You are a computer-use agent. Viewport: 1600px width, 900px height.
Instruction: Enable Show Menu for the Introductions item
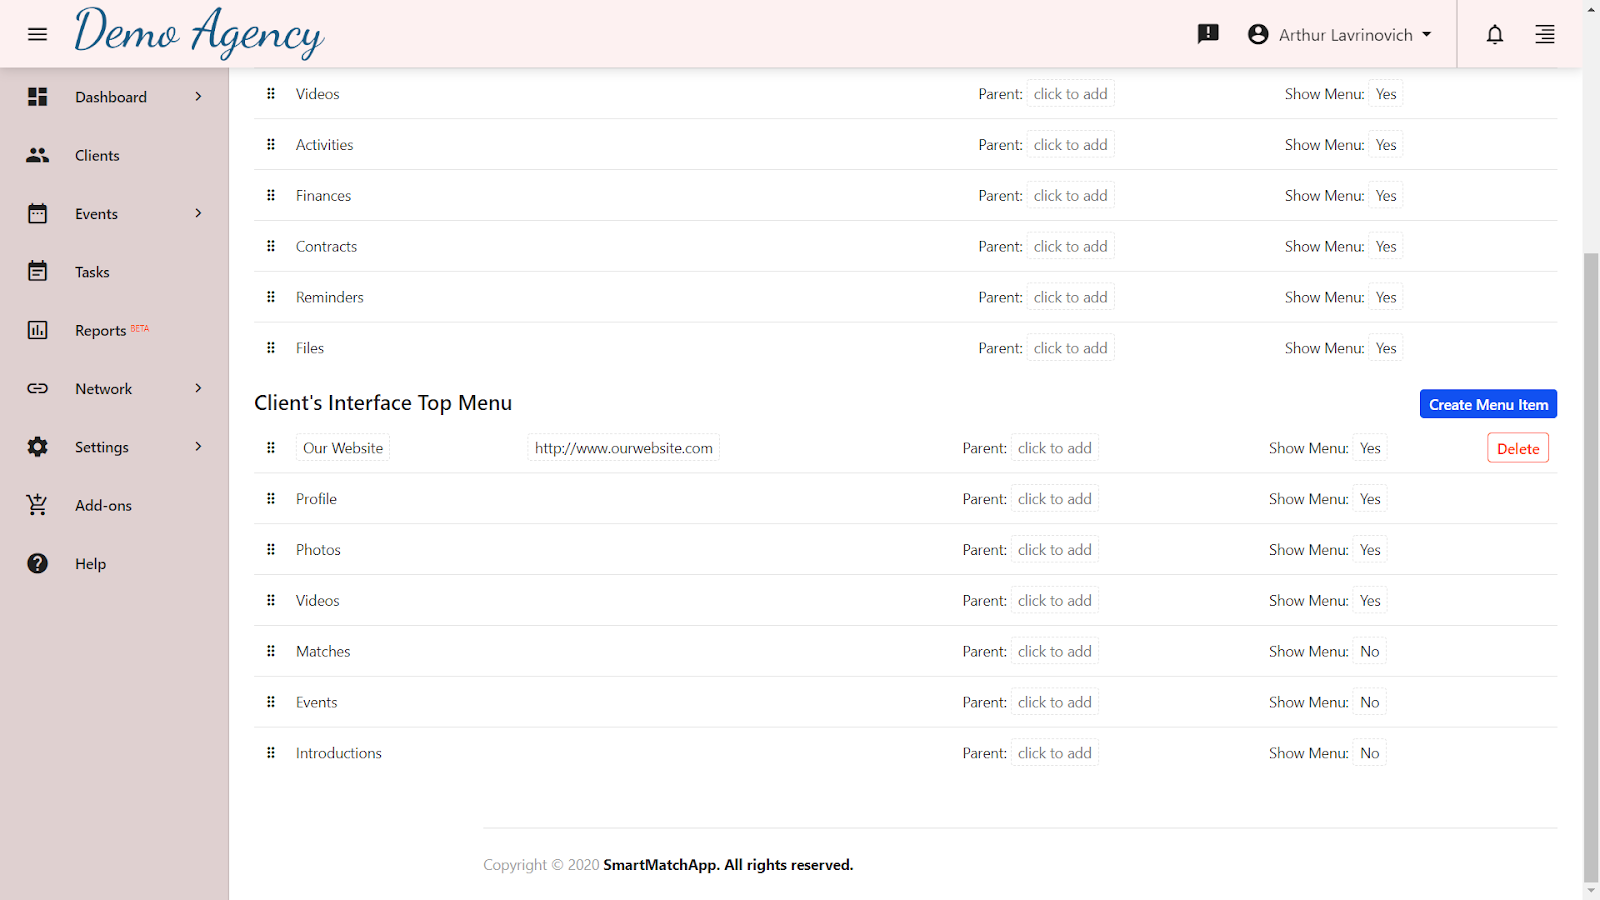[1369, 752]
